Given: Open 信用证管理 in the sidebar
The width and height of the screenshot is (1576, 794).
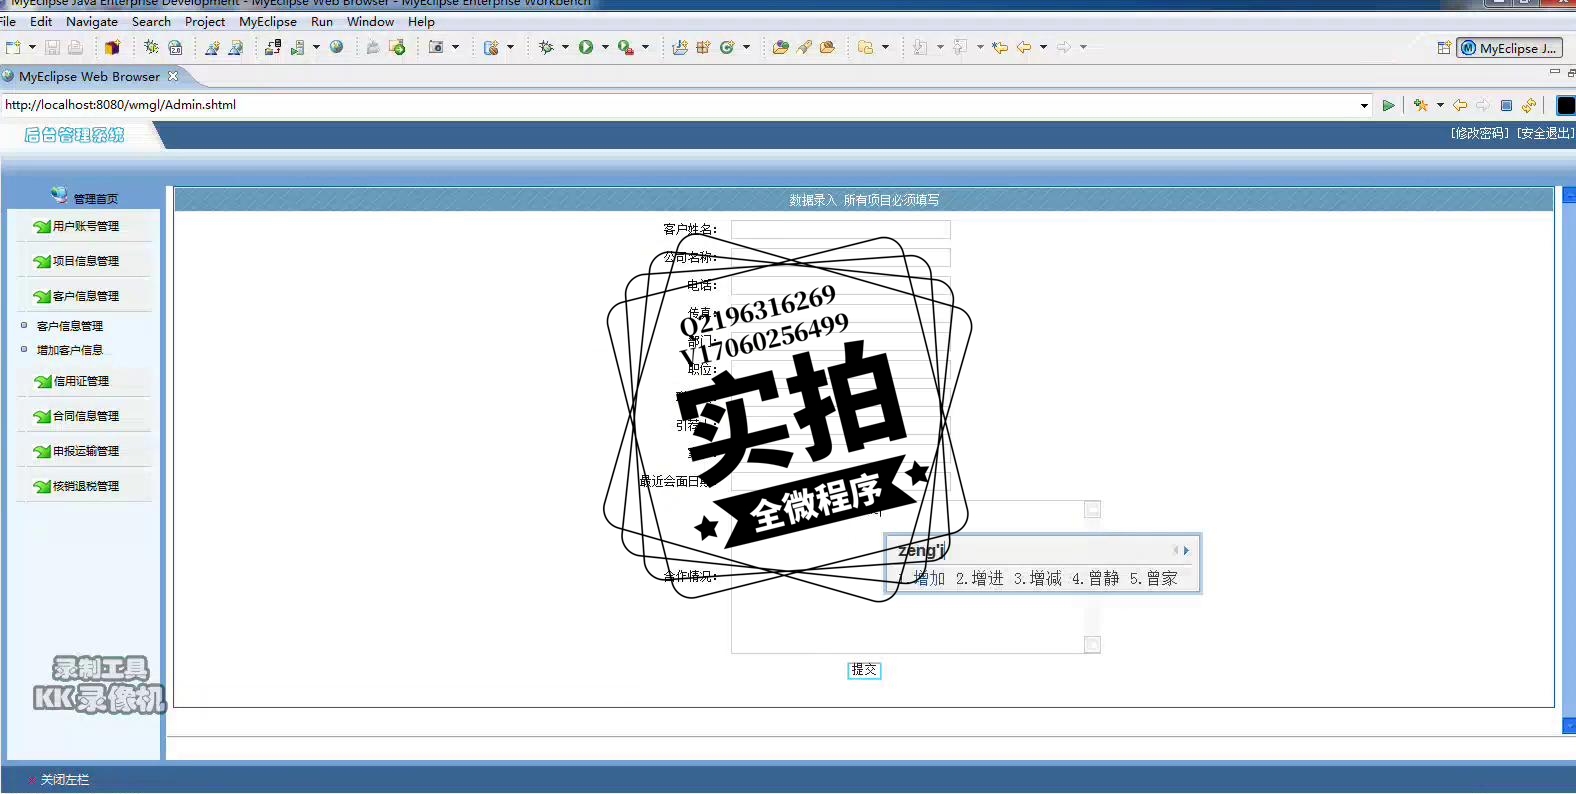Looking at the screenshot, I should (81, 381).
